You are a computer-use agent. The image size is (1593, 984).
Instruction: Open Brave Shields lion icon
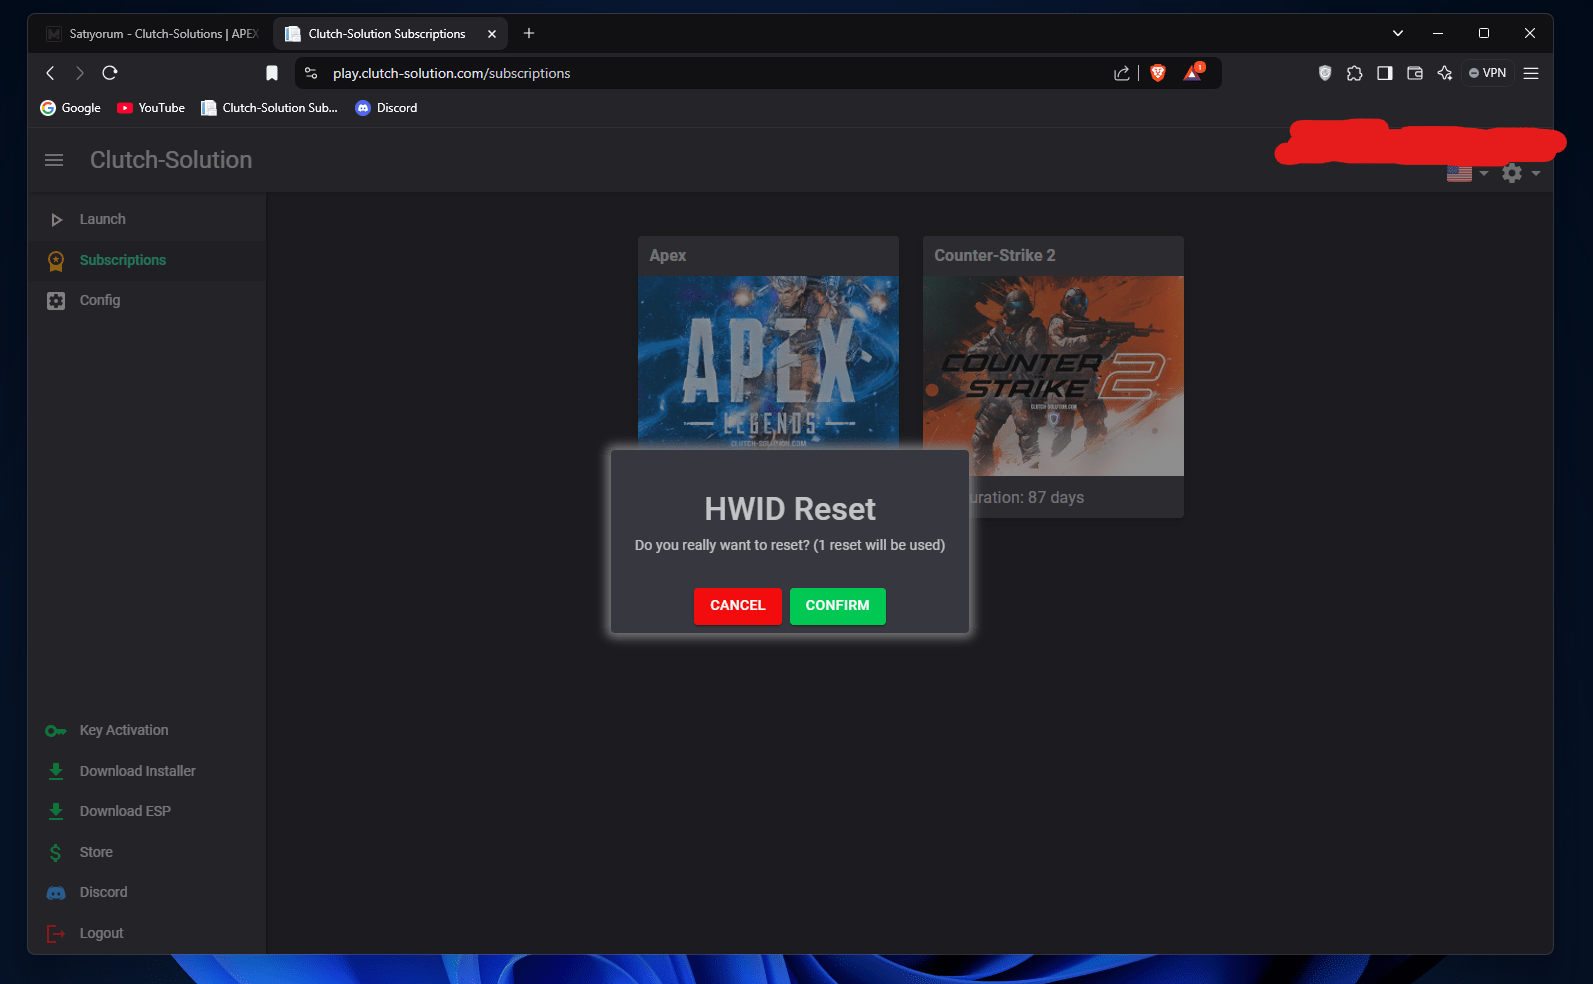pyautogui.click(x=1158, y=73)
